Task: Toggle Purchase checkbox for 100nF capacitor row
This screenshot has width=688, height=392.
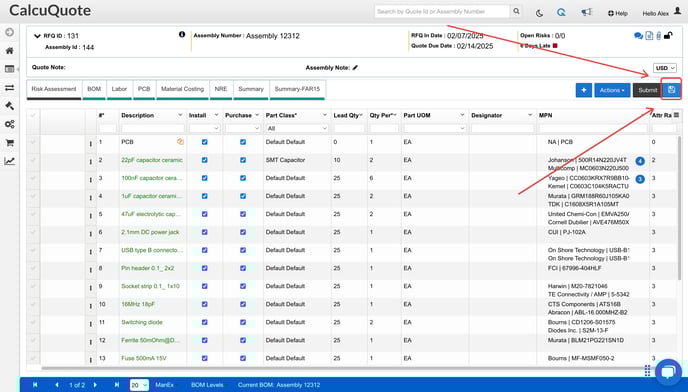Action: click(x=243, y=178)
